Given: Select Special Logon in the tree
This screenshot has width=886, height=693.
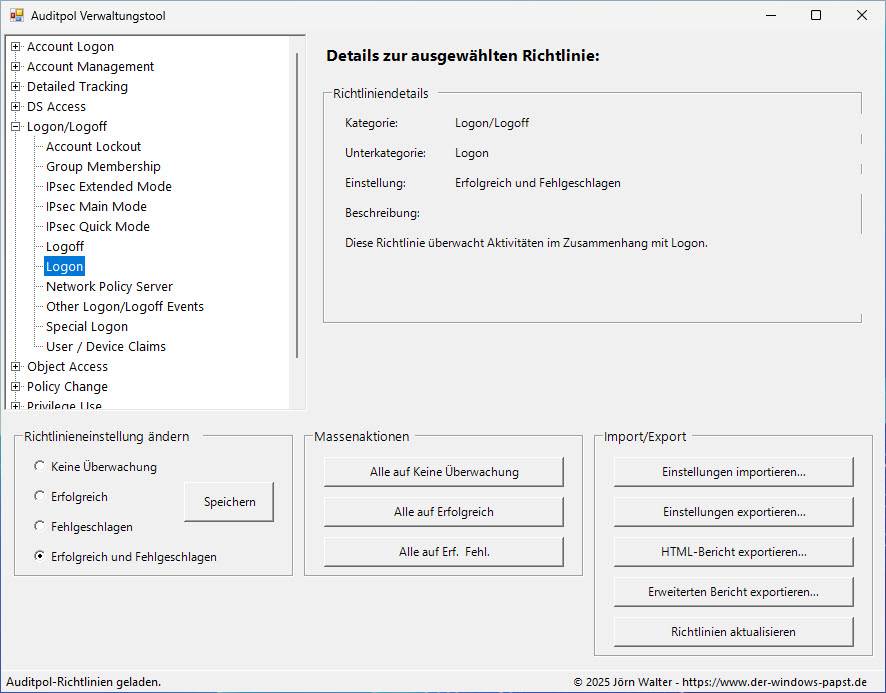Looking at the screenshot, I should pos(87,327).
